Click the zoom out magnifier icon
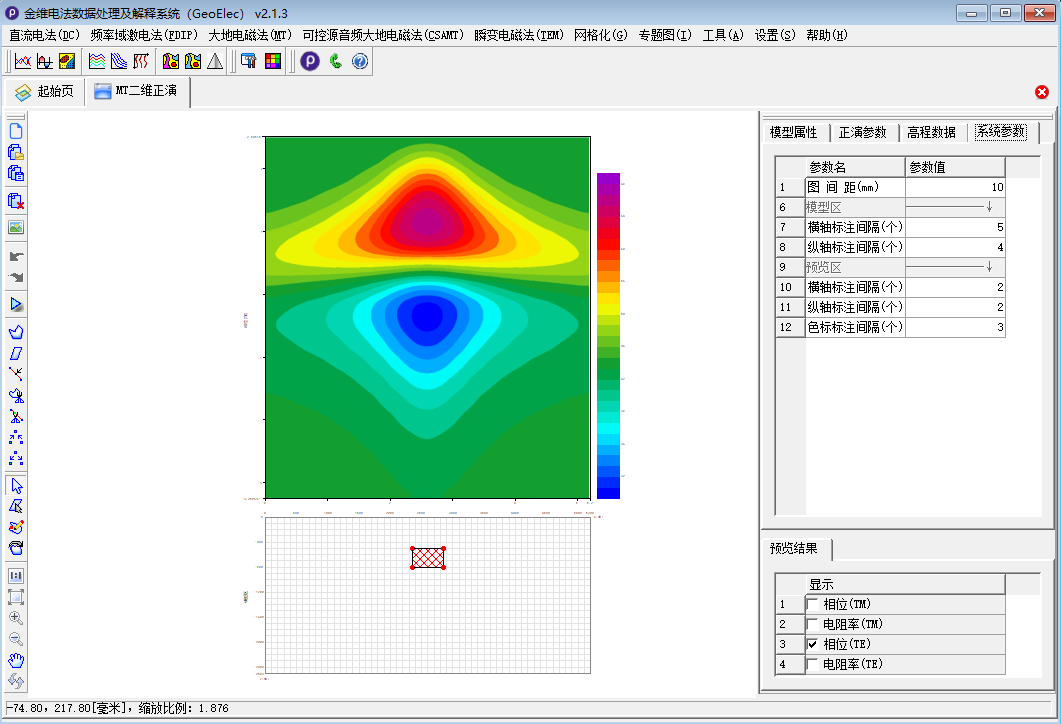 pyautogui.click(x=16, y=639)
